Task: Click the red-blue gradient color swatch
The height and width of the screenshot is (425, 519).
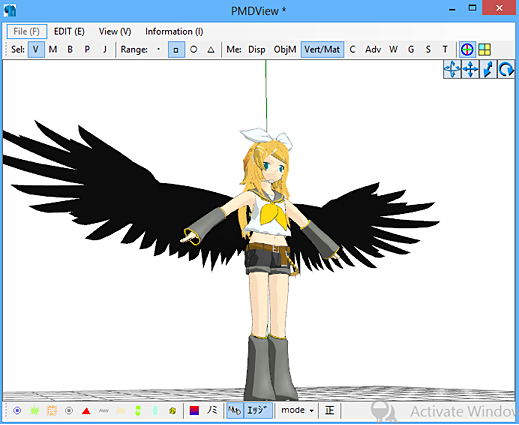Action: coord(194,411)
